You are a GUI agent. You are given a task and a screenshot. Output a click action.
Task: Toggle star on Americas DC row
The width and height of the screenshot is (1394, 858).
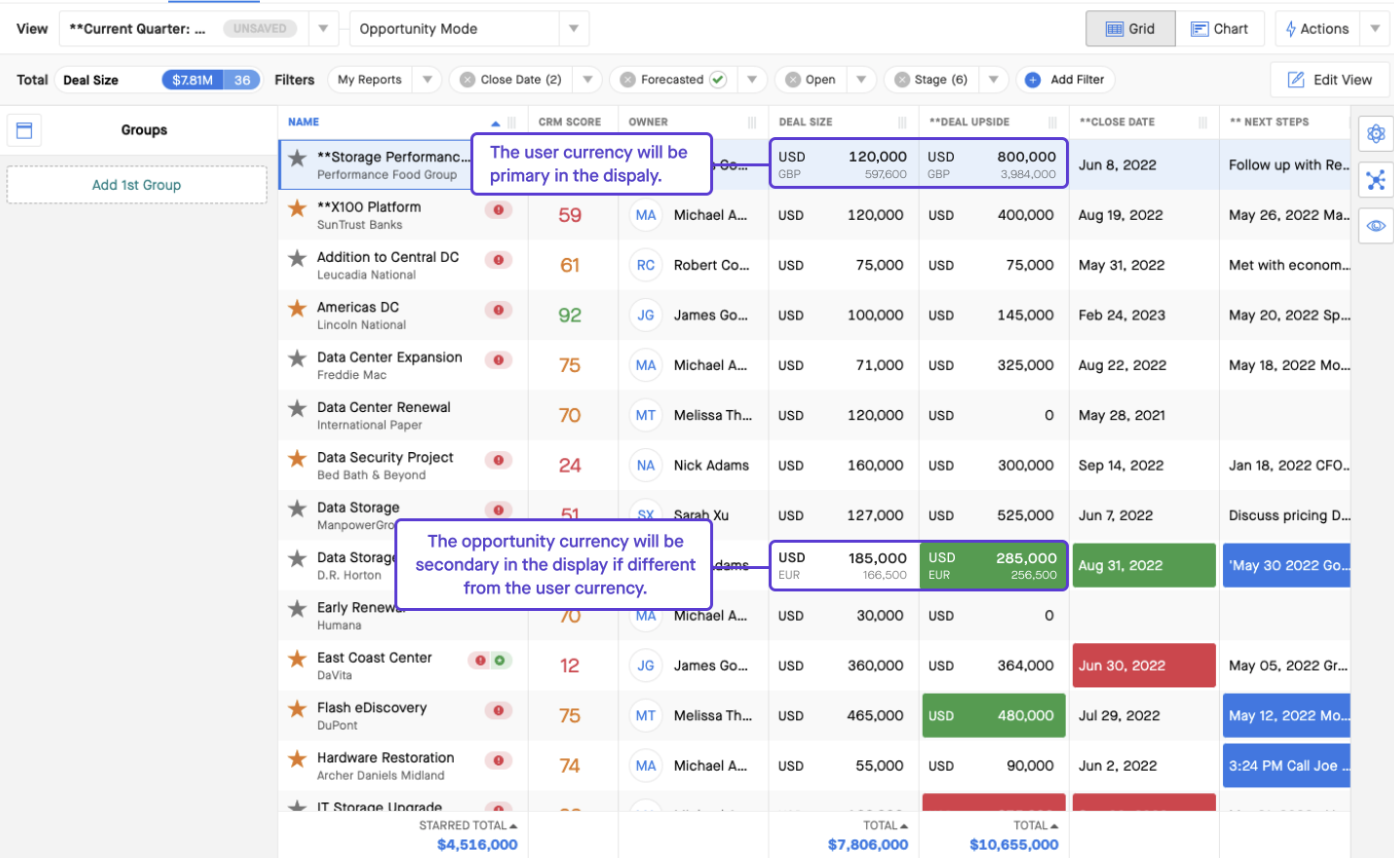(297, 308)
